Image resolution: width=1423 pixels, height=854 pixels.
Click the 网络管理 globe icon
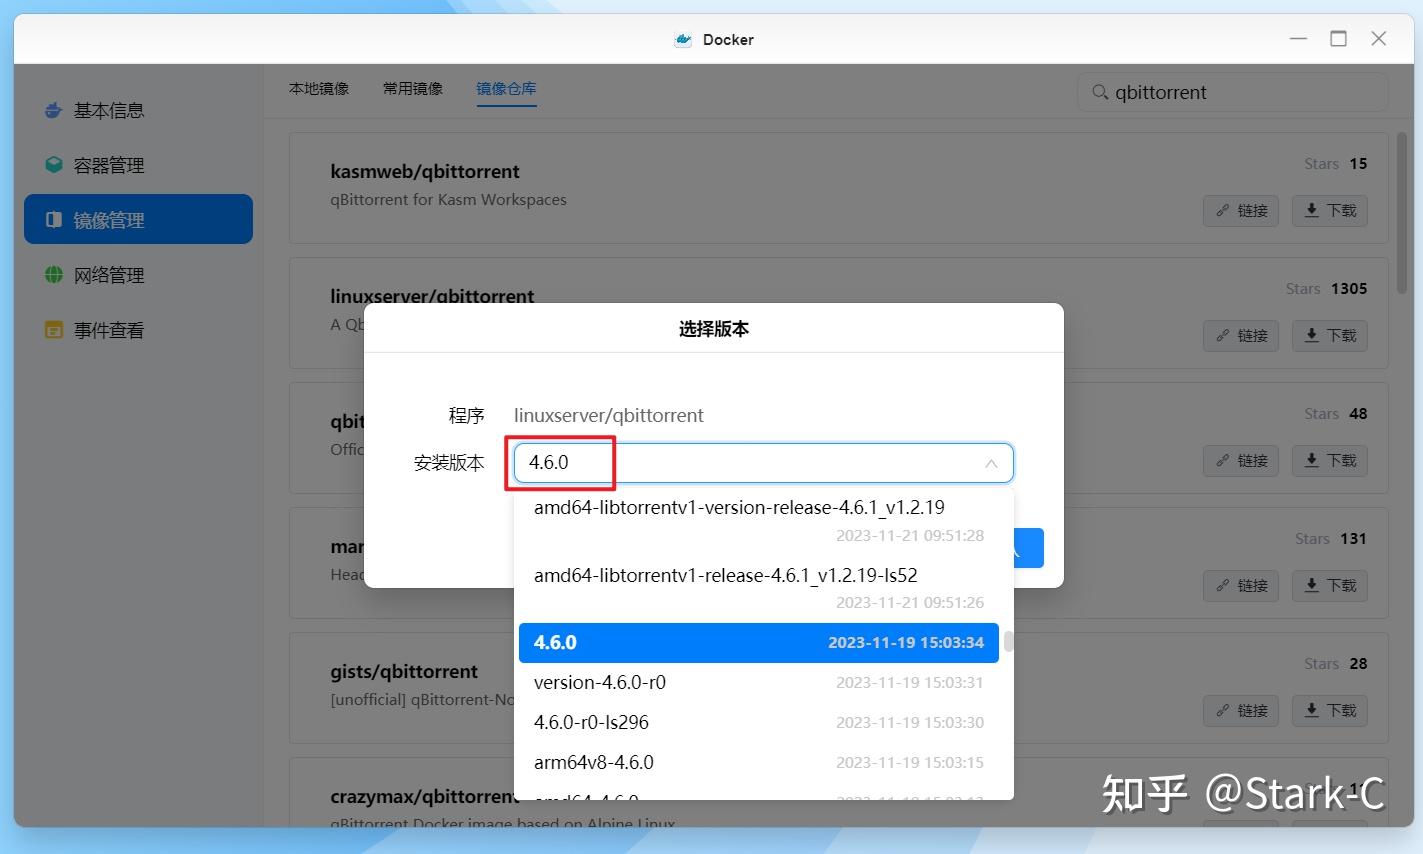point(56,275)
